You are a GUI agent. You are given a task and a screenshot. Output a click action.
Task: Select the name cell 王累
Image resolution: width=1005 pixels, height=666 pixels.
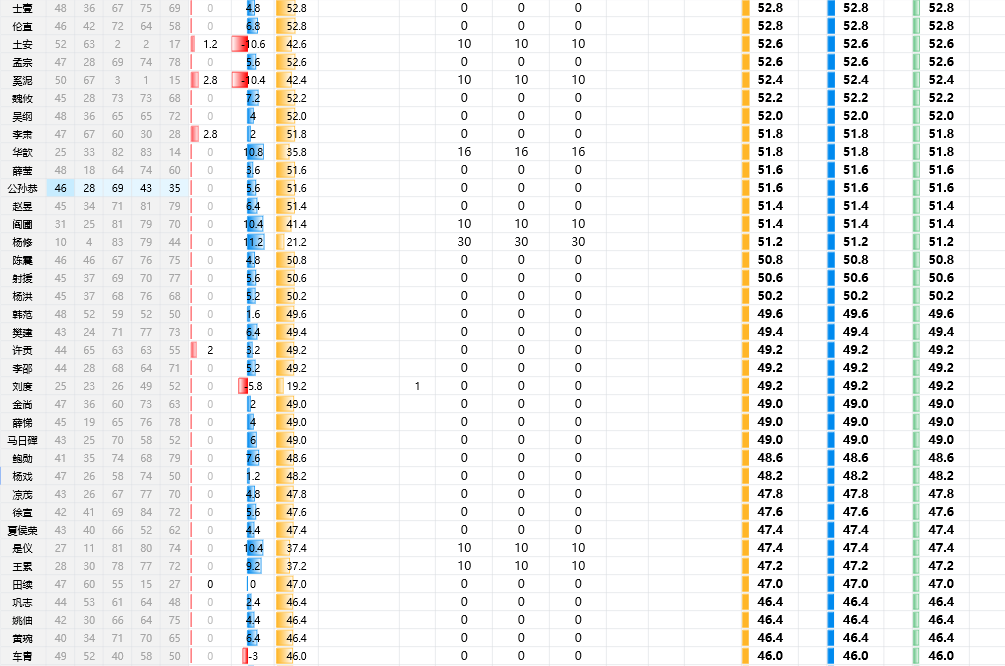[x=22, y=567]
